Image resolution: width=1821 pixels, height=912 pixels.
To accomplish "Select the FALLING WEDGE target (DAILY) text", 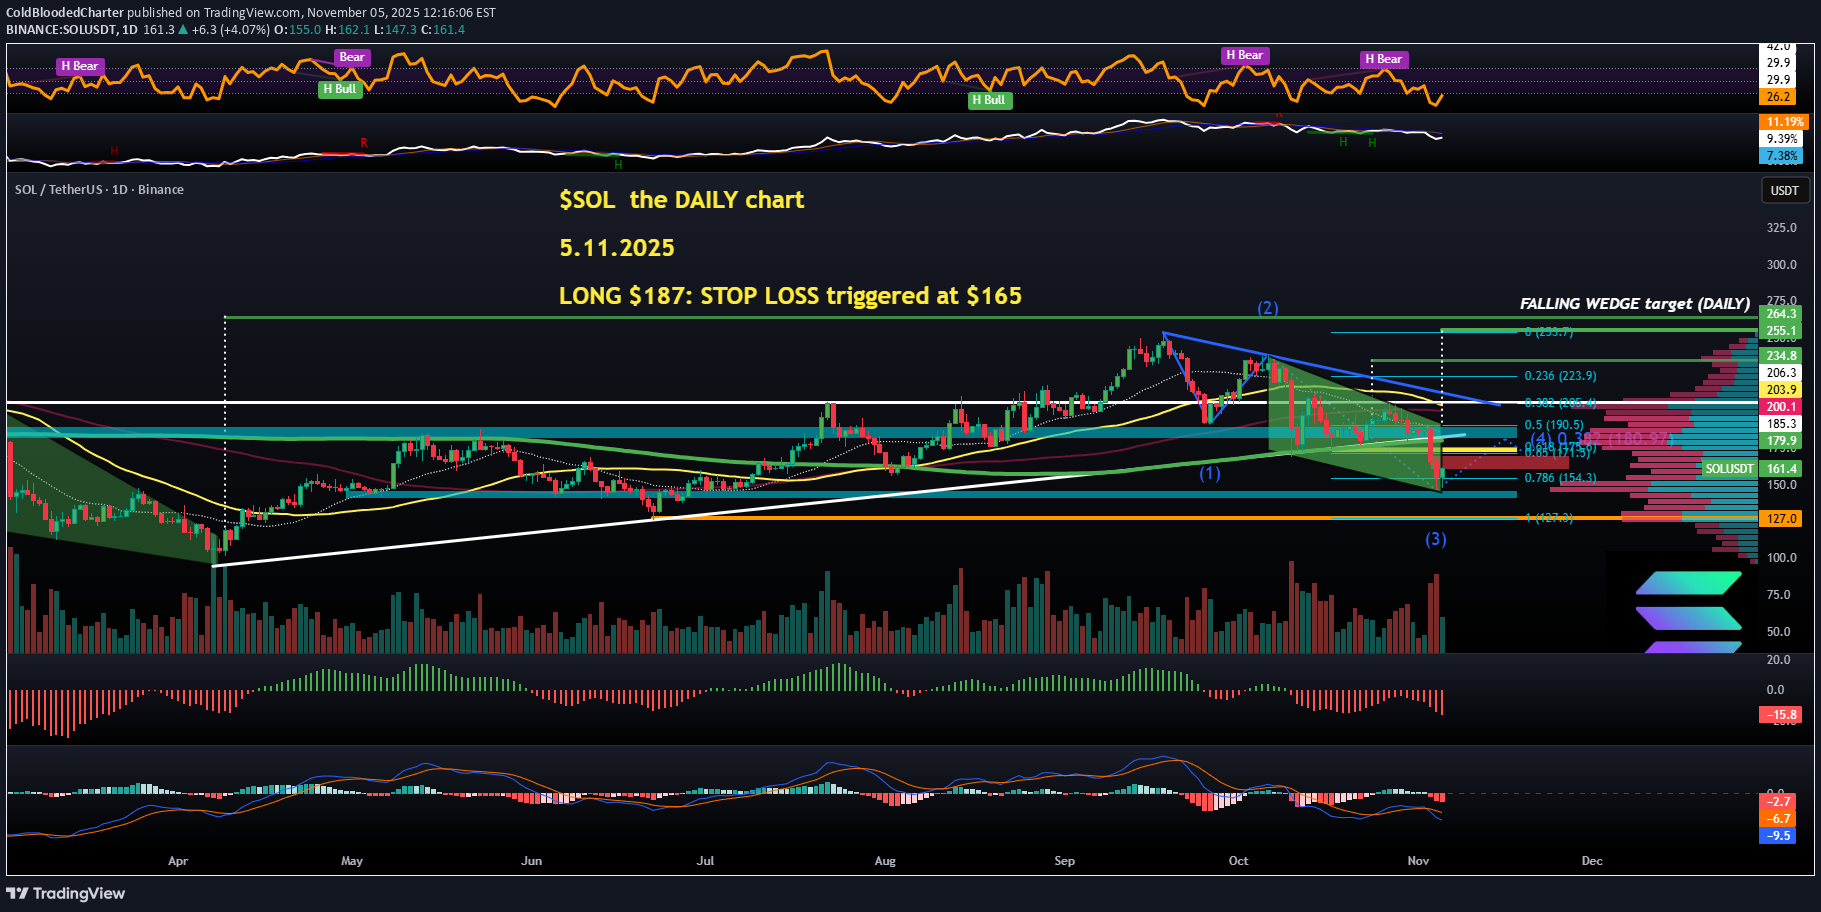I will (x=1634, y=303).
